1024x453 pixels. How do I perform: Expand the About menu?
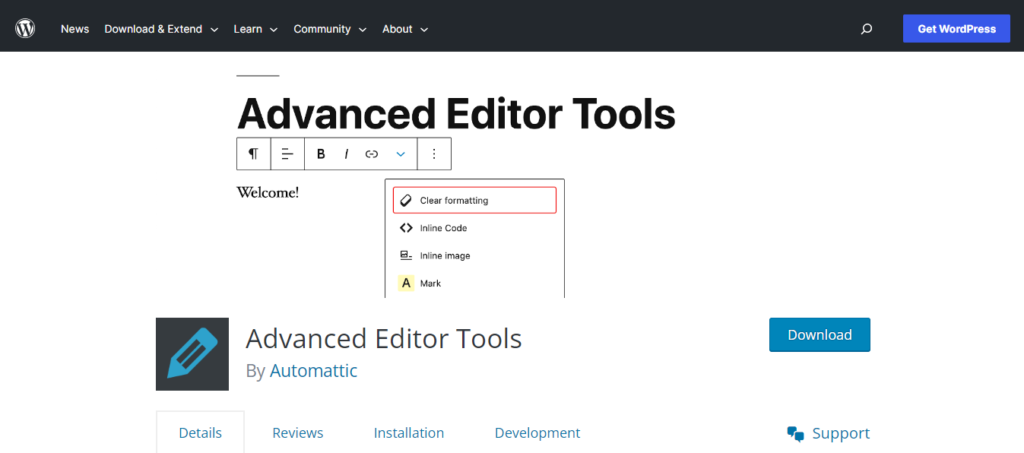(x=405, y=29)
